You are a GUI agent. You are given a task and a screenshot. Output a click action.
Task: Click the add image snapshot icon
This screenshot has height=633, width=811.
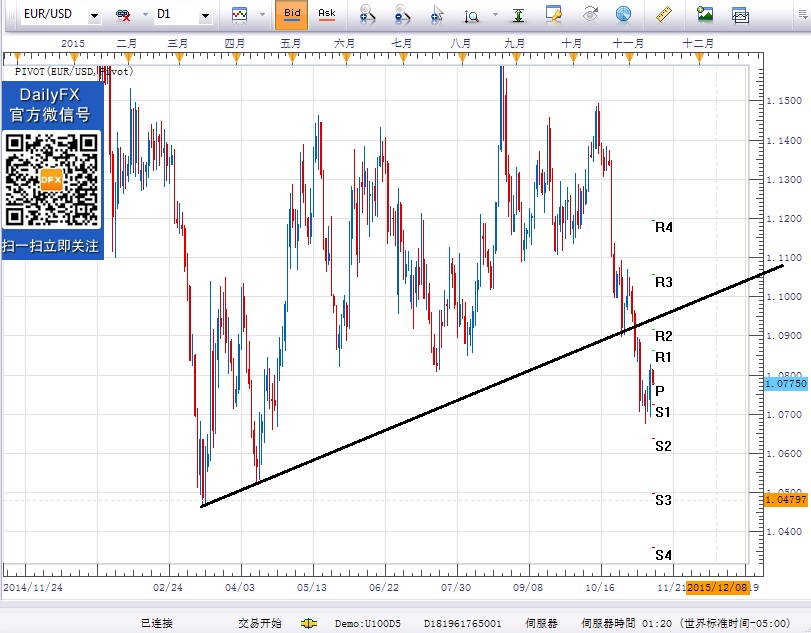704,14
